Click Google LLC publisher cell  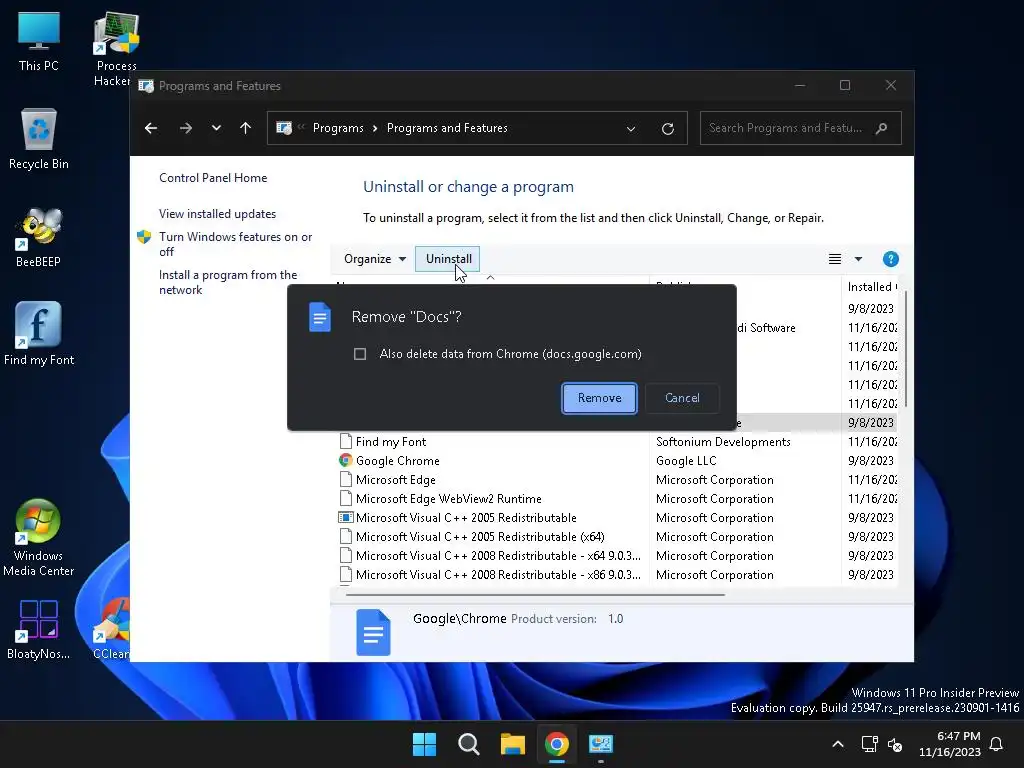(686, 460)
